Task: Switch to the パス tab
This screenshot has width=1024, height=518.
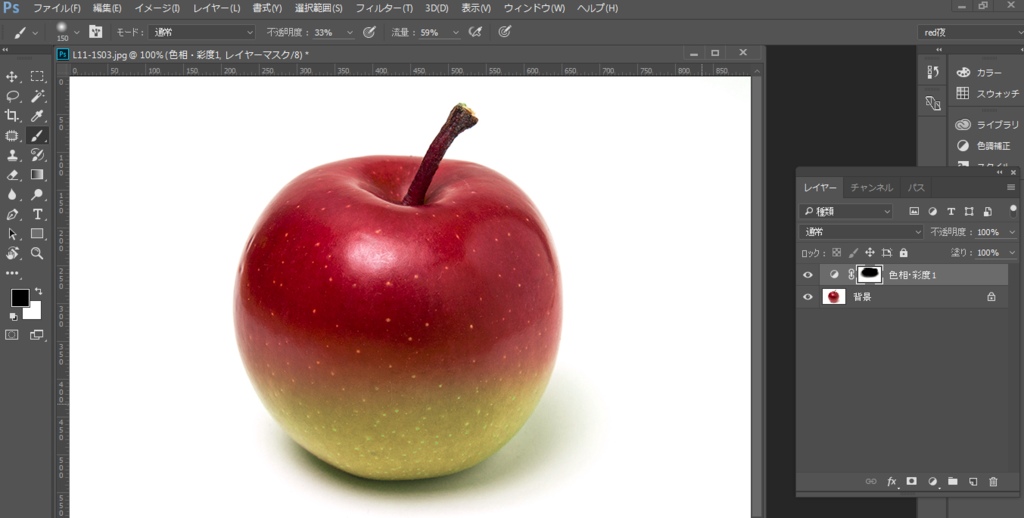Action: point(916,187)
